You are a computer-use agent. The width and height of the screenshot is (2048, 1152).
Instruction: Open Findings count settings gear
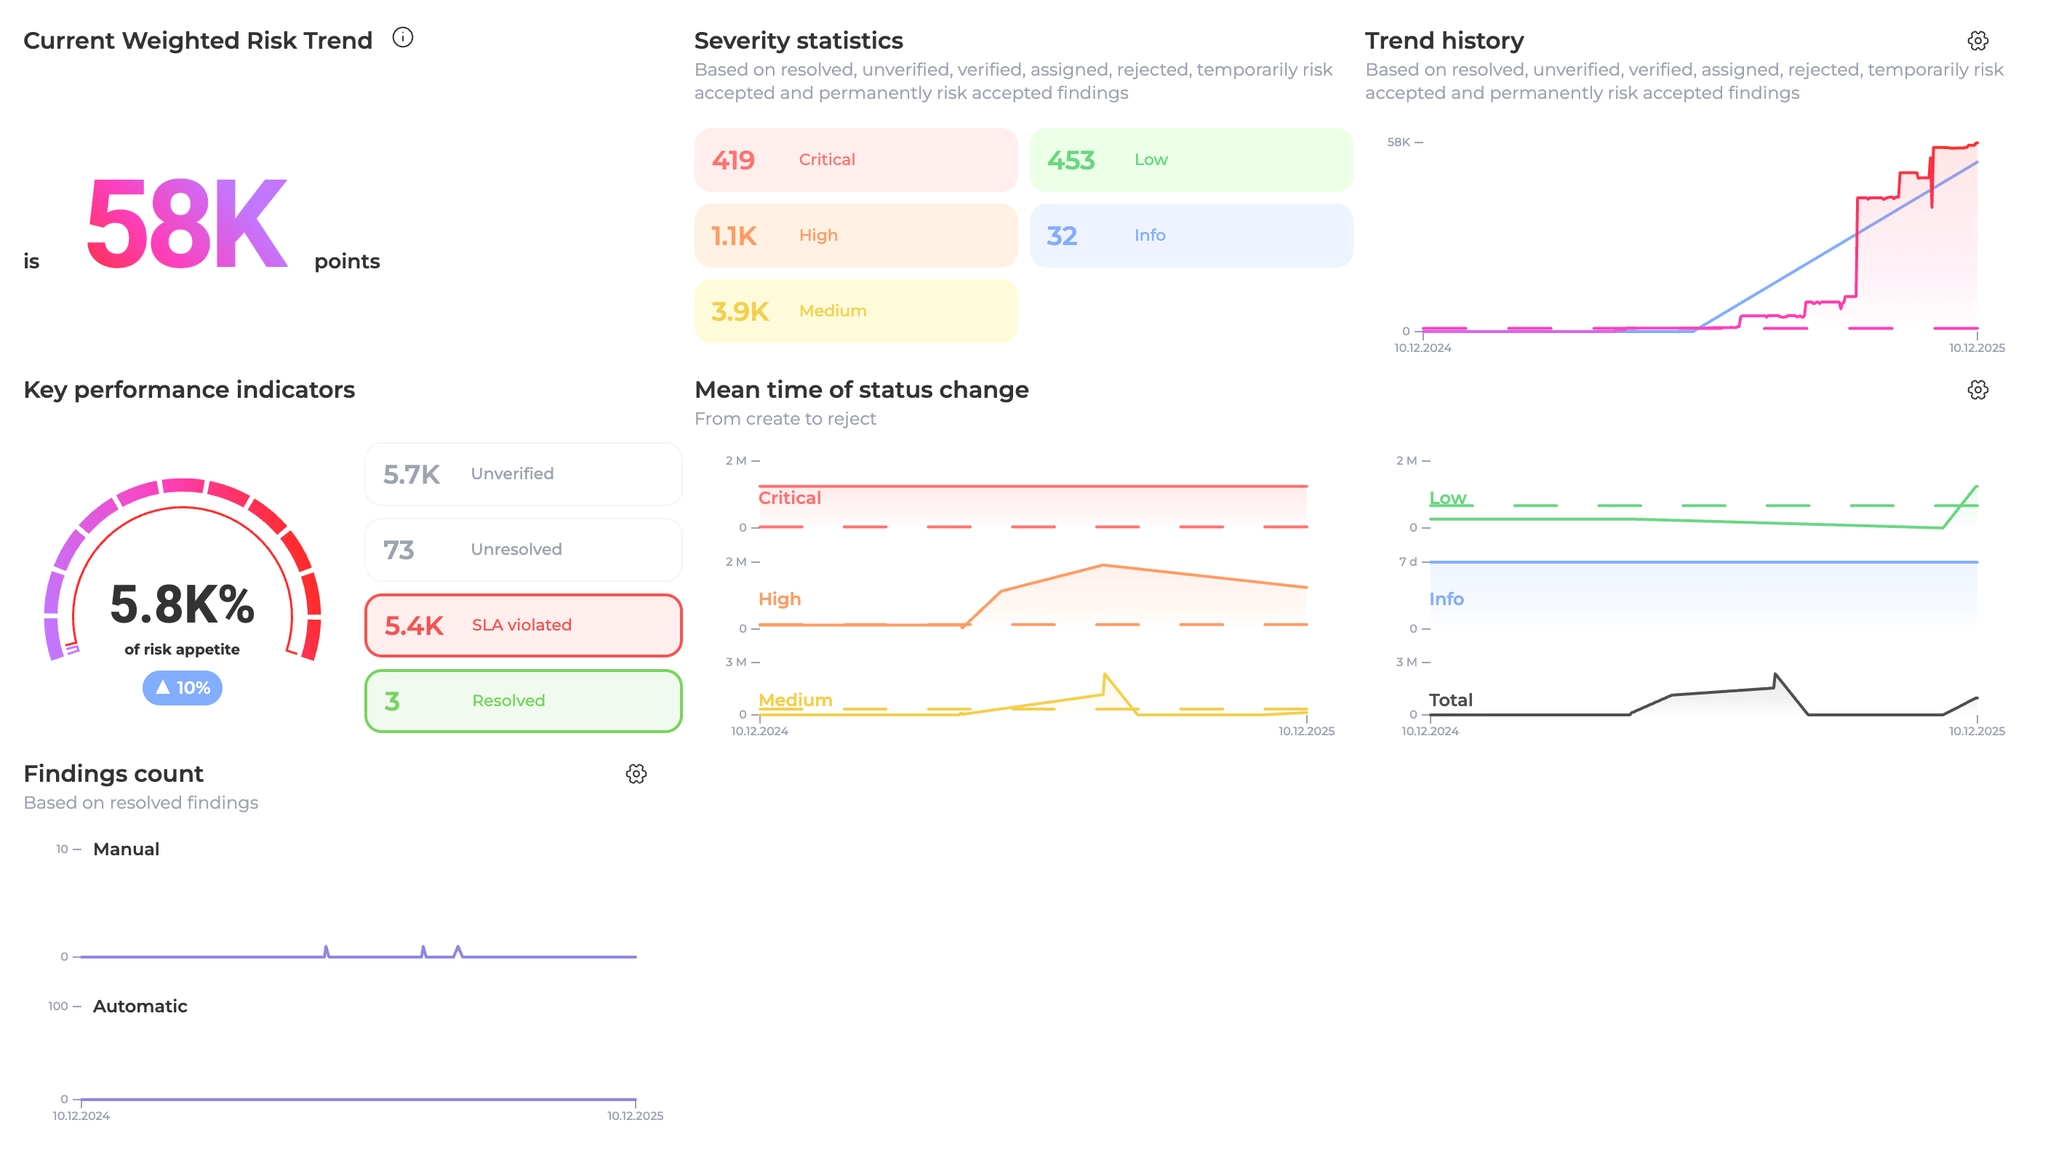click(636, 774)
